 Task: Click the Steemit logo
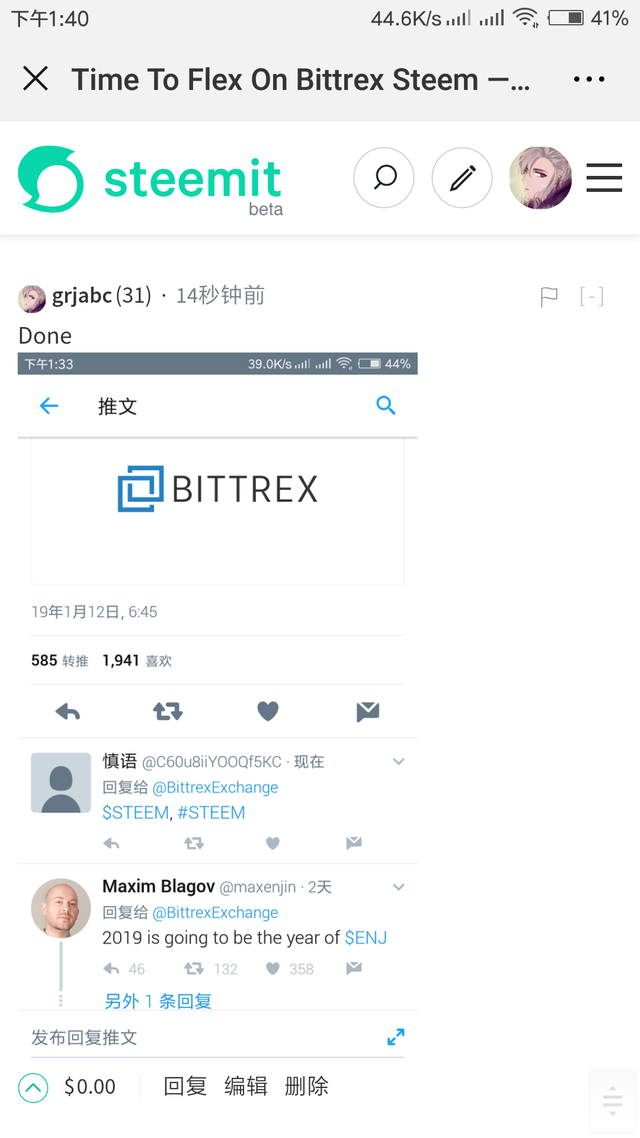[x=149, y=181]
